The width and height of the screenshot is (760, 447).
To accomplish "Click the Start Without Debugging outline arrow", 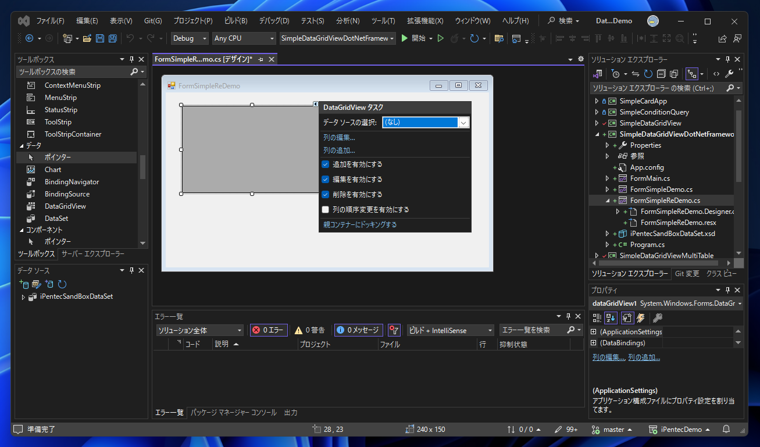I will pos(440,38).
